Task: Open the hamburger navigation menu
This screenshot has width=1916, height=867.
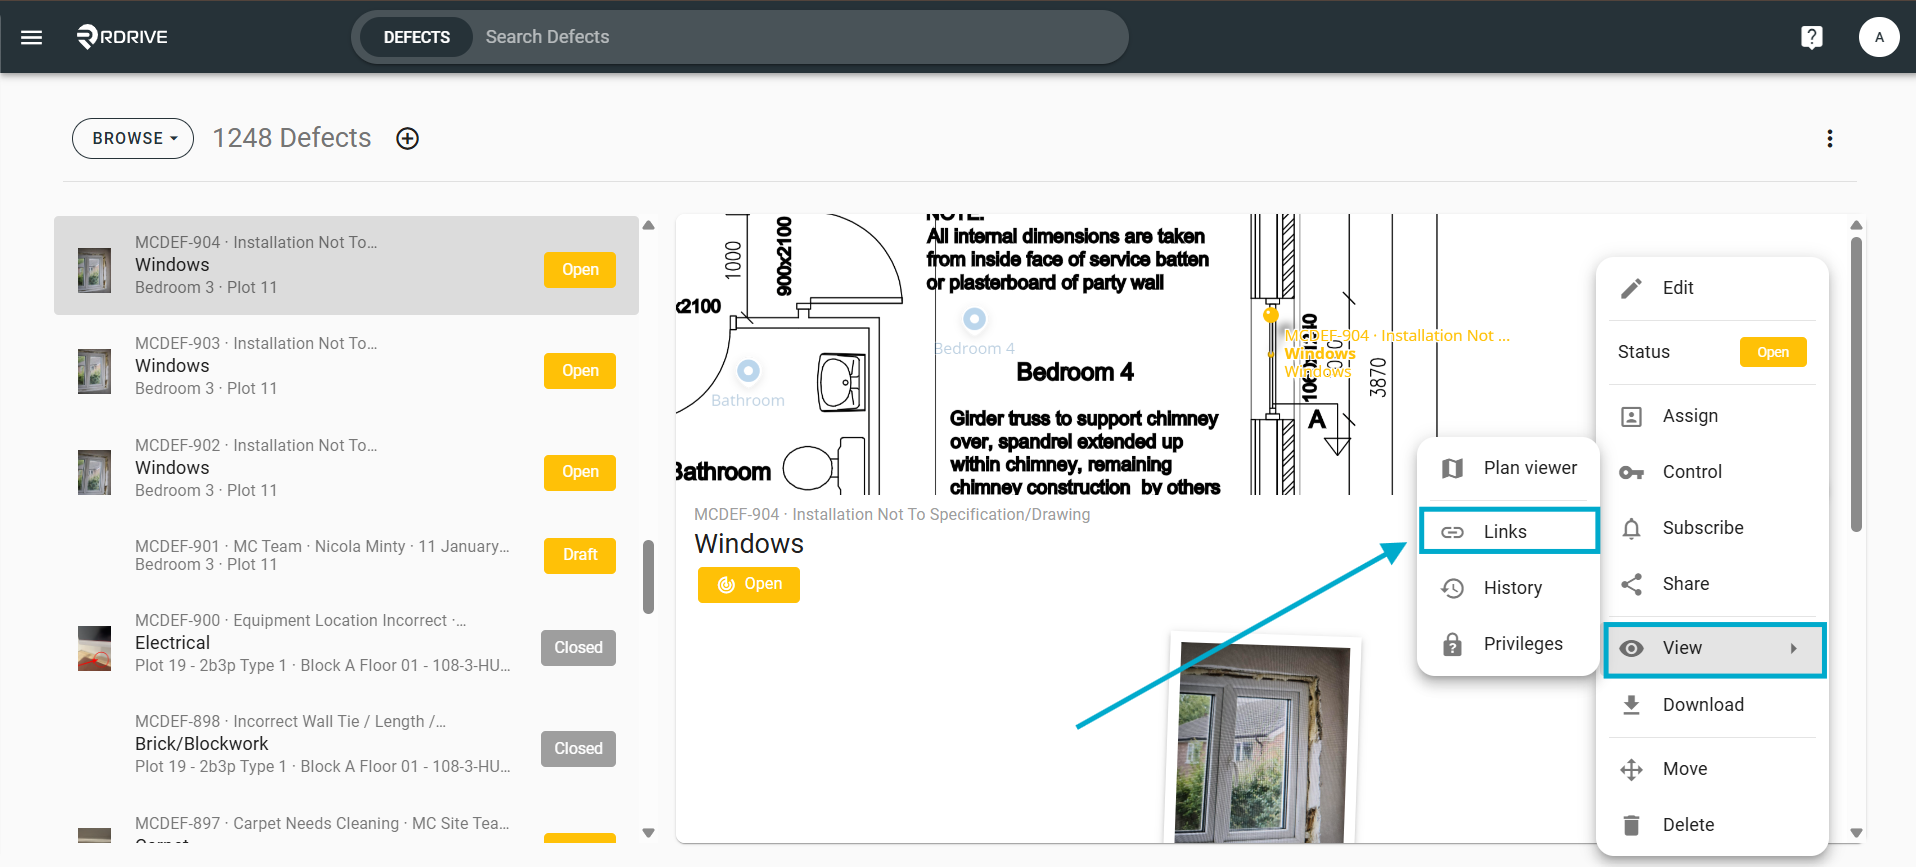Action: pos(32,37)
